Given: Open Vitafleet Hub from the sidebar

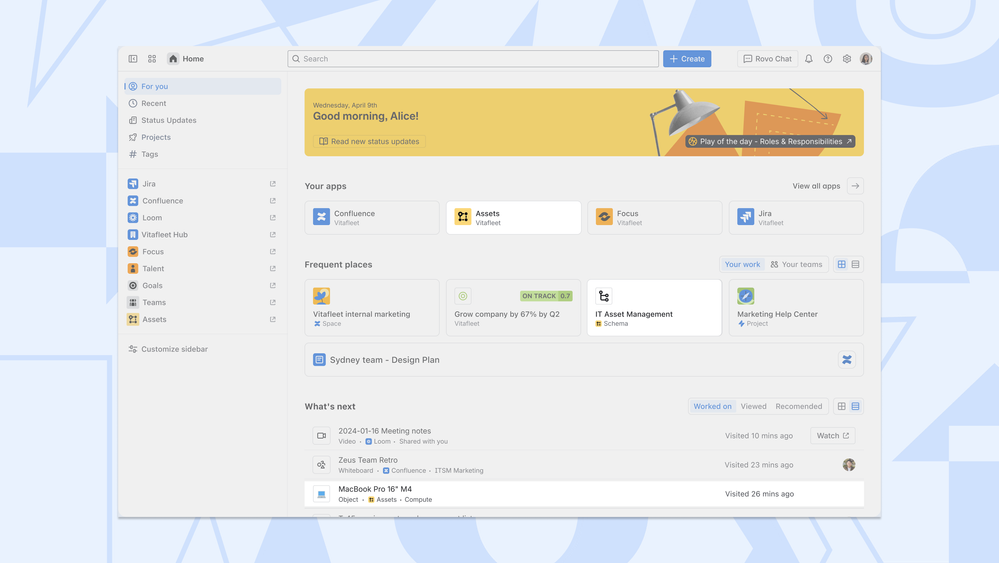Looking at the screenshot, I should [x=203, y=234].
